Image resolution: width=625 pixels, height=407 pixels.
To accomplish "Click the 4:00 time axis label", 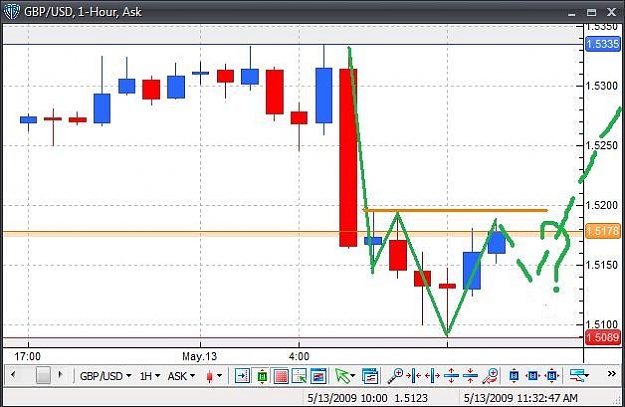I will [x=299, y=356].
